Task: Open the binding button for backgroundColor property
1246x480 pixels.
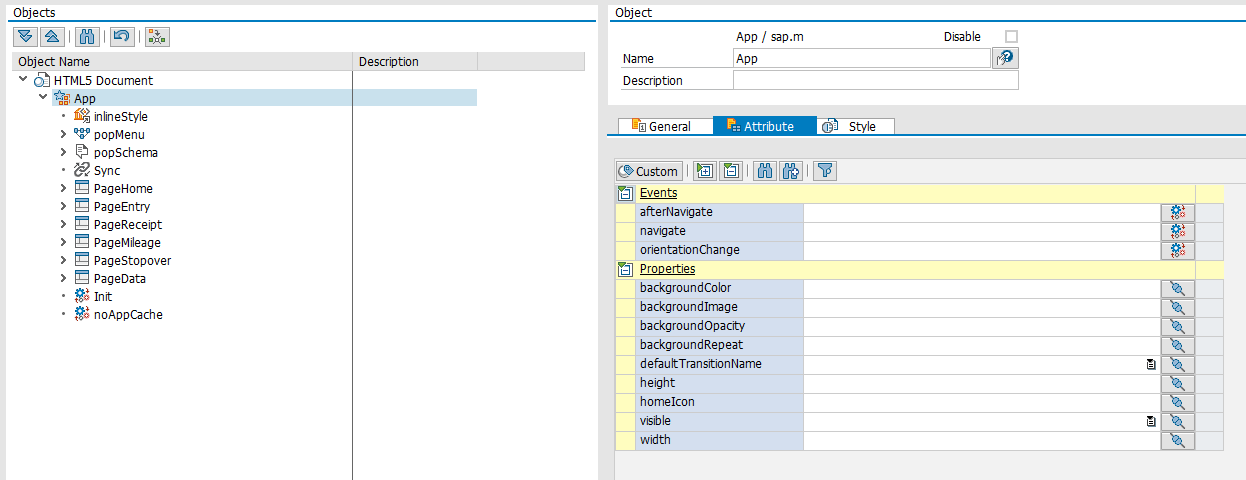Action: [1177, 288]
